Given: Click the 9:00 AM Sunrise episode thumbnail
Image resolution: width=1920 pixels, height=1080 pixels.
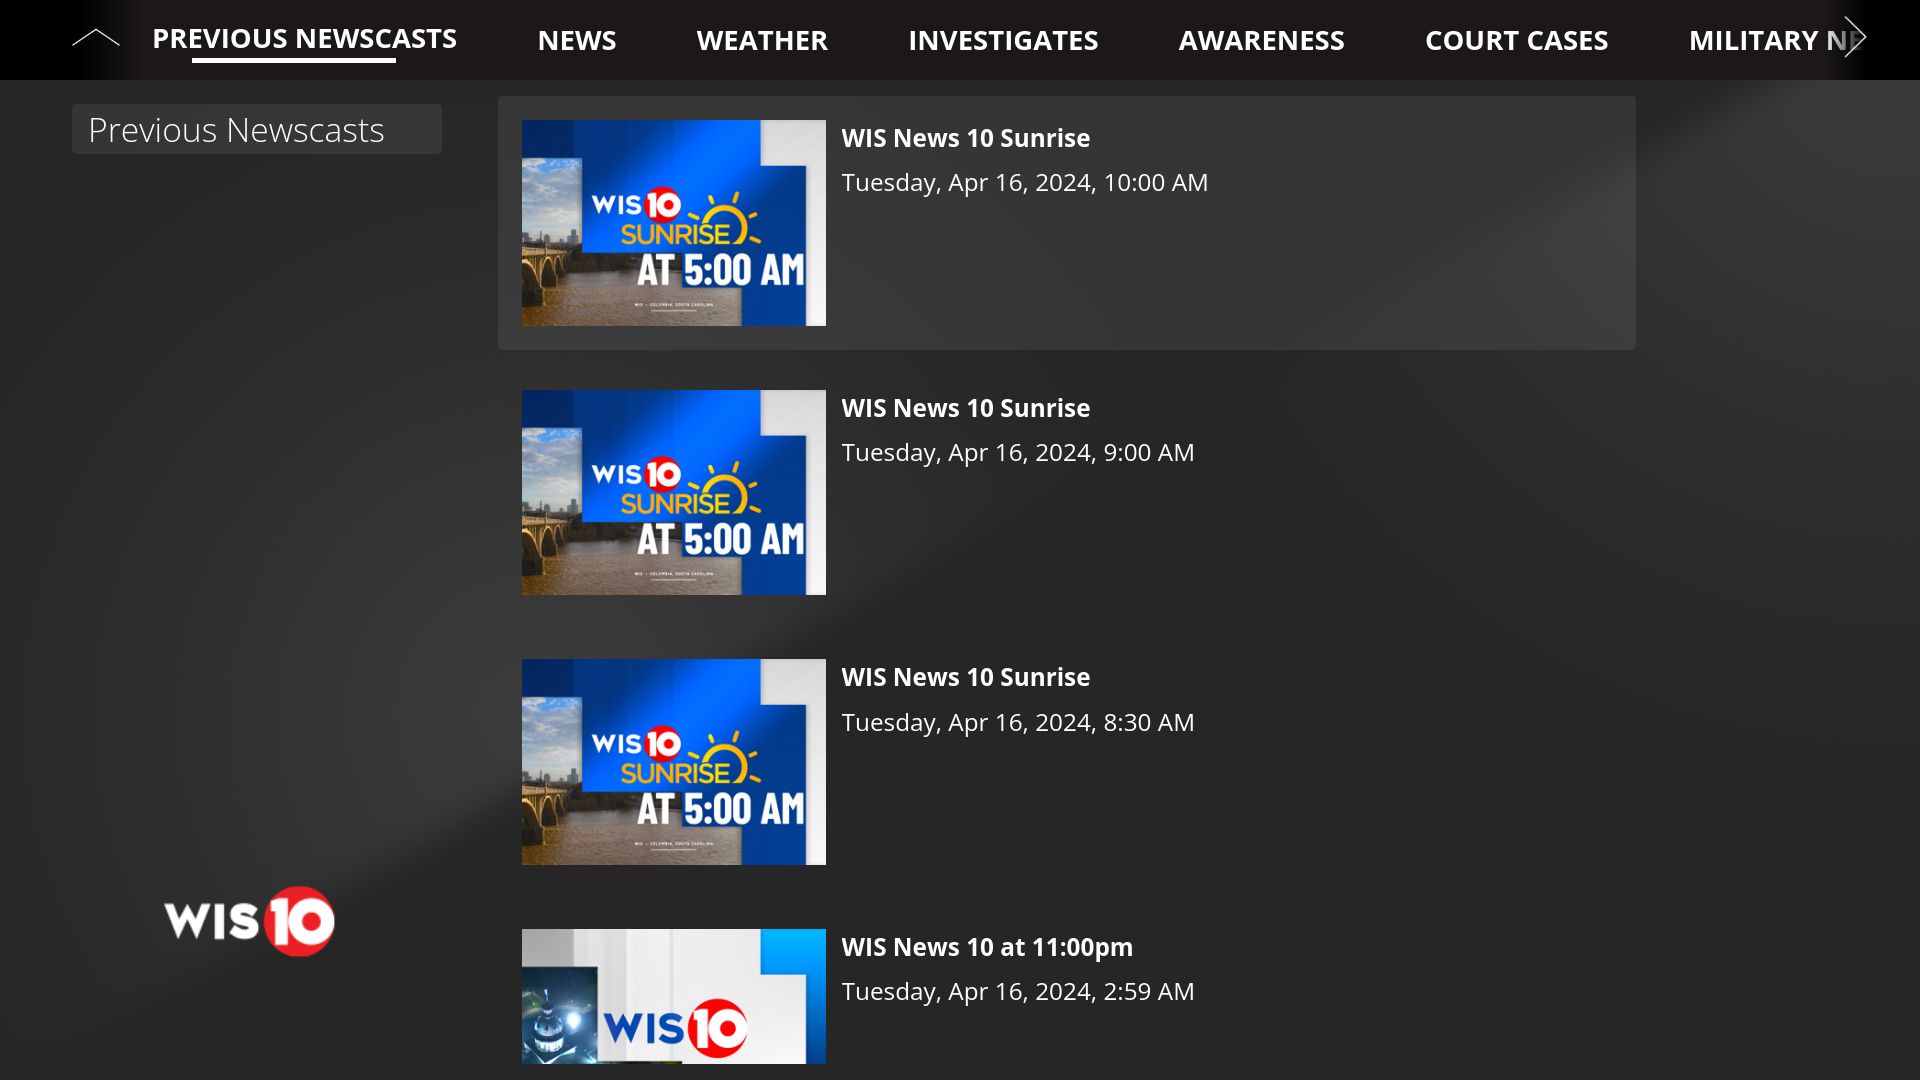Looking at the screenshot, I should click(x=673, y=492).
